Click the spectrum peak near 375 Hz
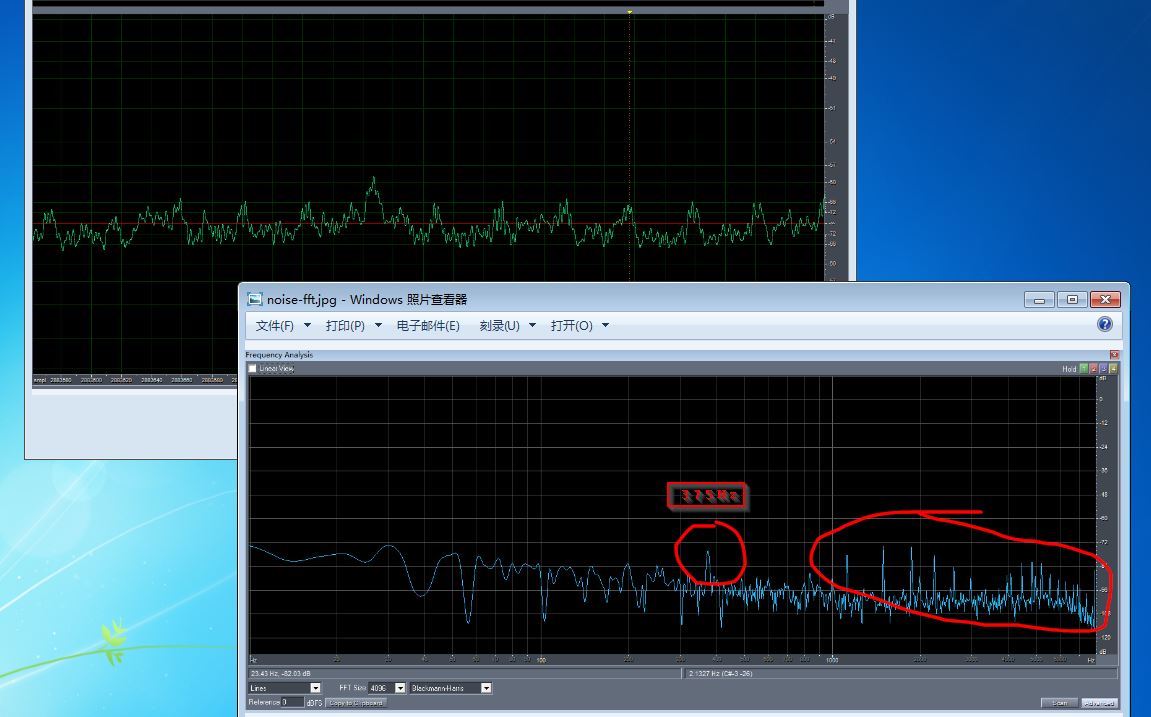Image resolution: width=1151 pixels, height=717 pixels. [x=708, y=554]
